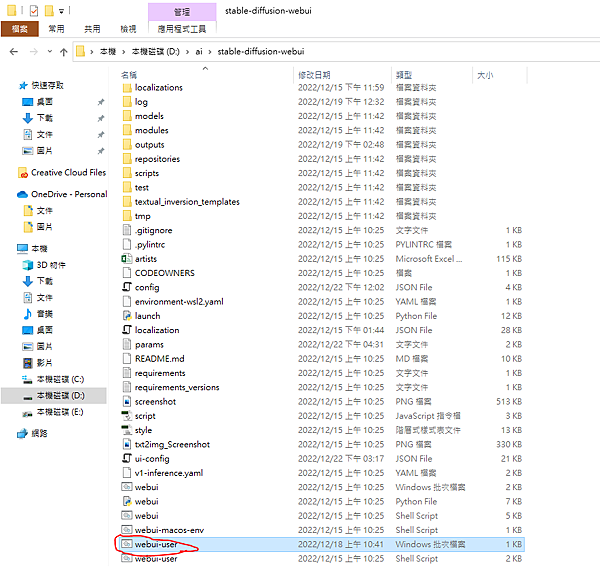Screen dimensions: 600x569
Task: Select the tmp folder row
Action: 321,216
